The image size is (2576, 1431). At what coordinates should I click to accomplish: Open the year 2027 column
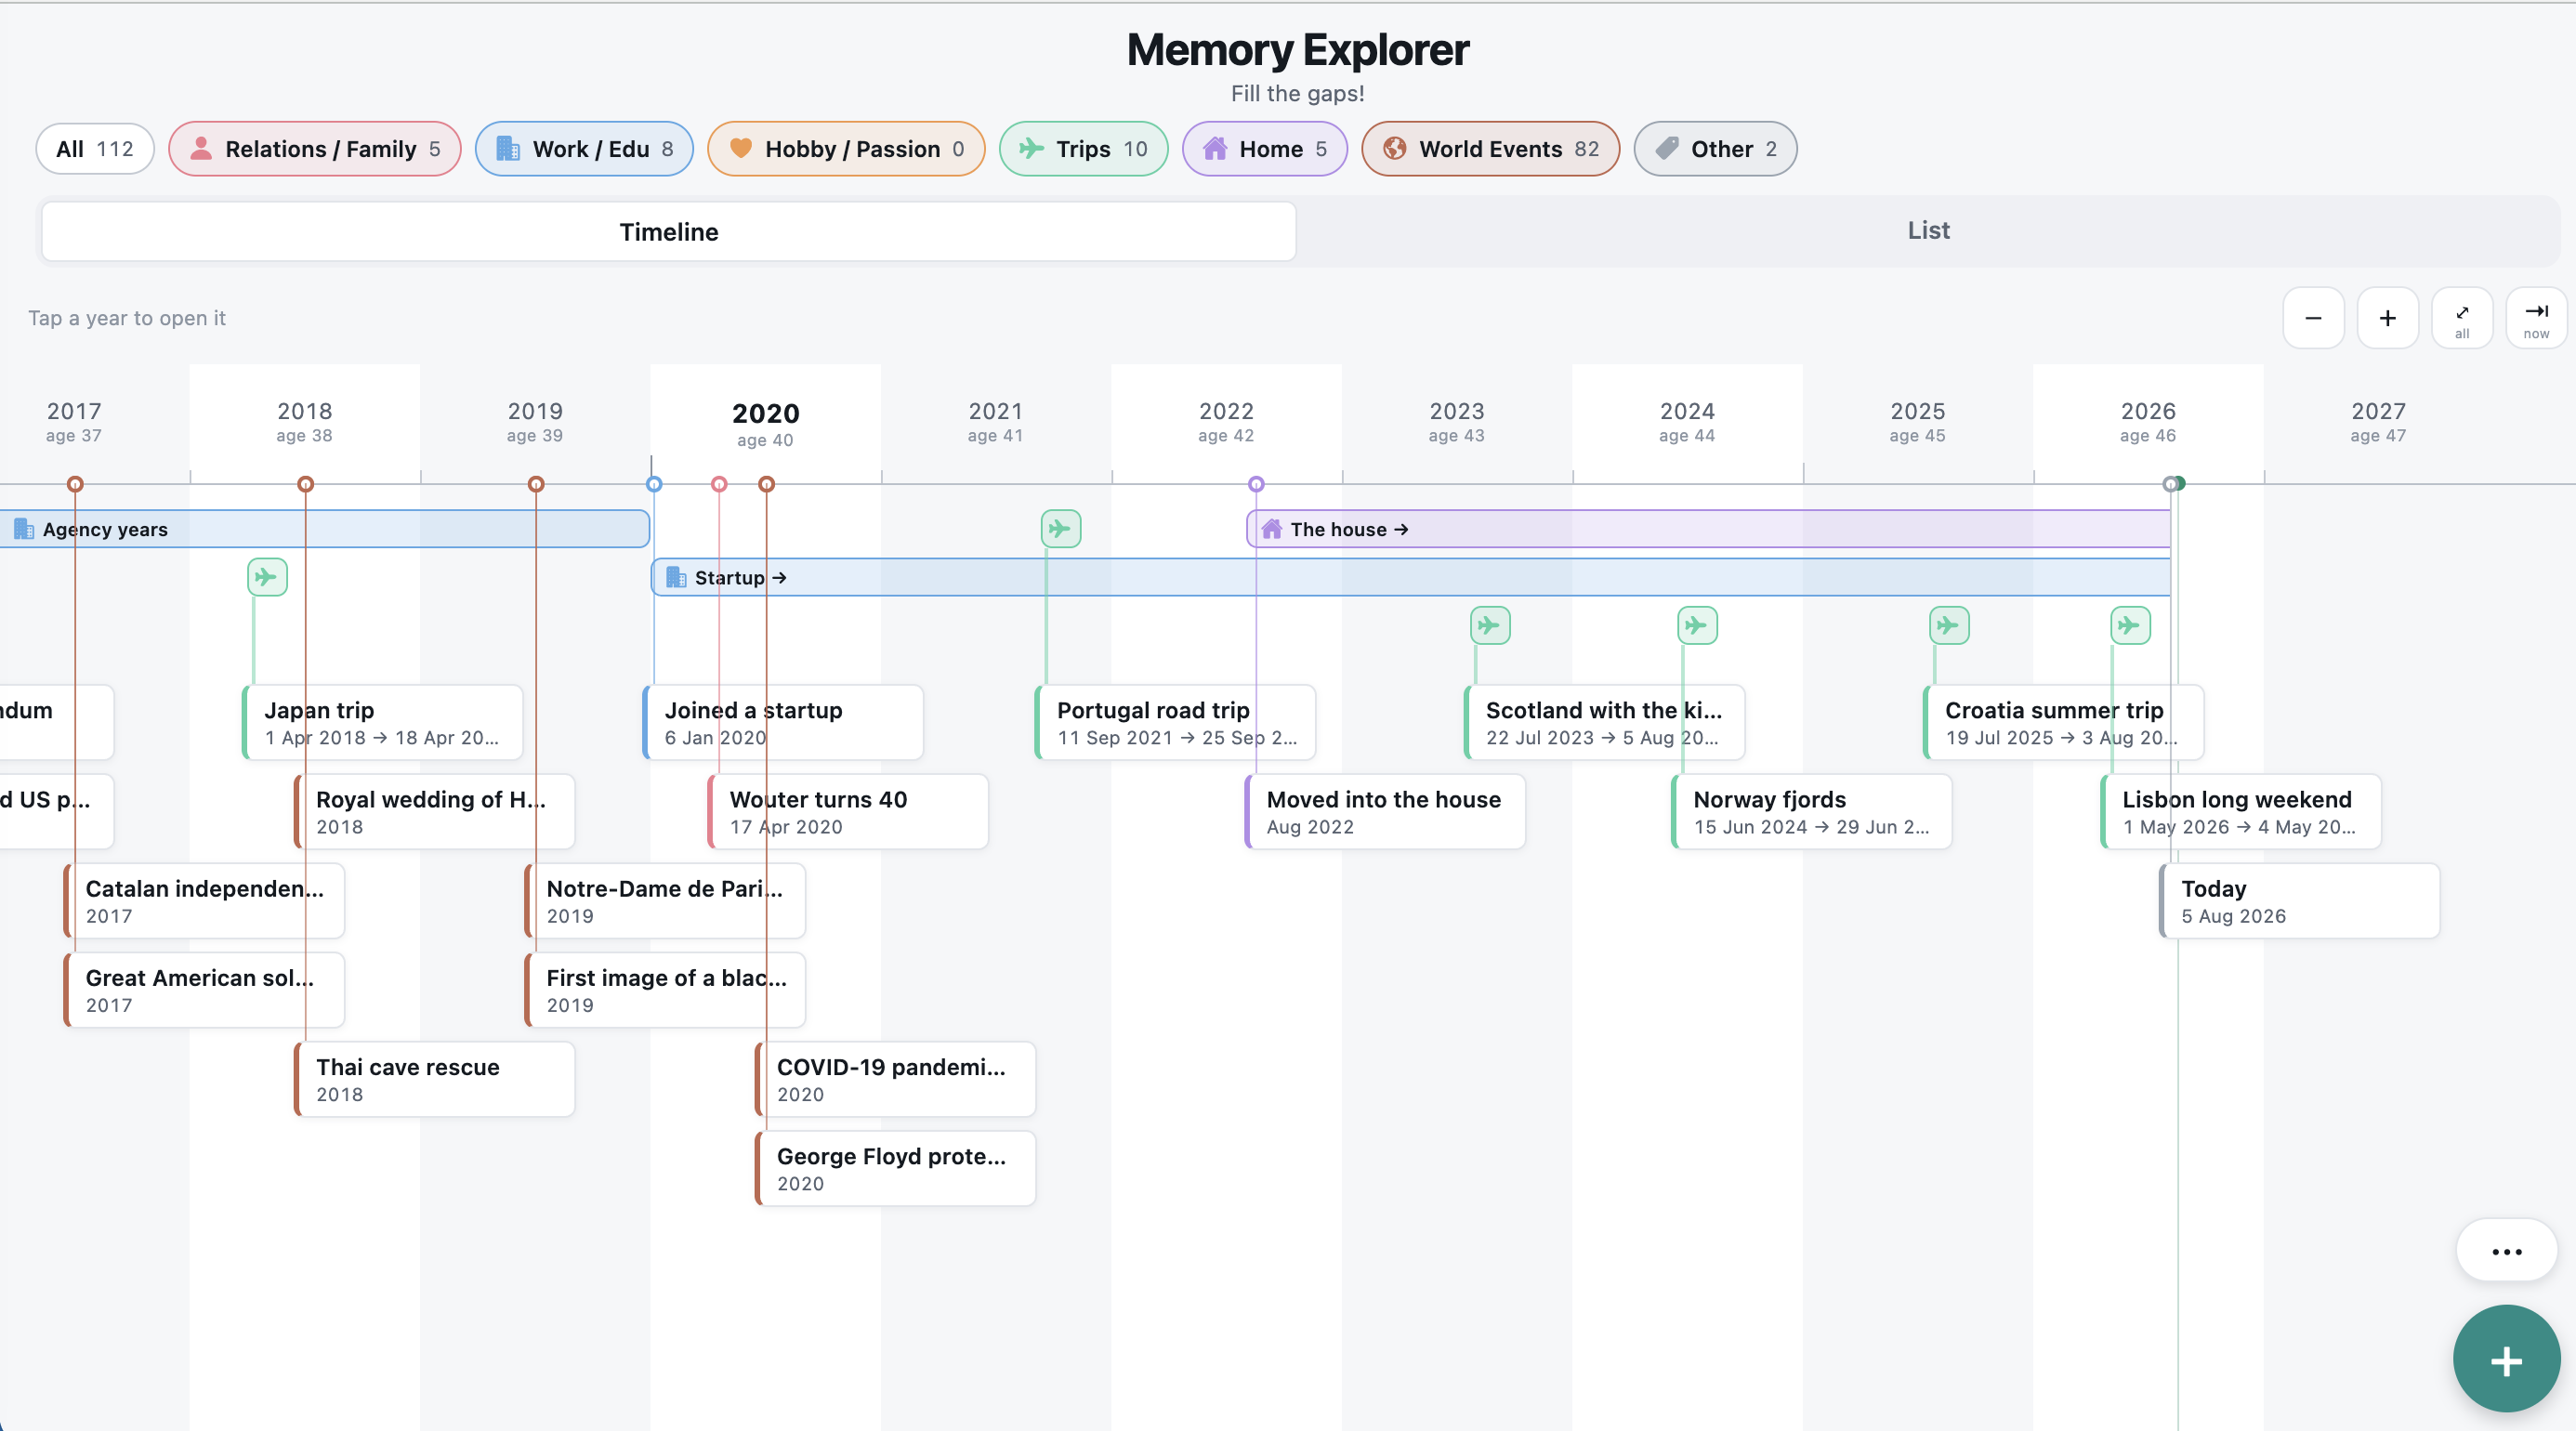click(x=2379, y=422)
